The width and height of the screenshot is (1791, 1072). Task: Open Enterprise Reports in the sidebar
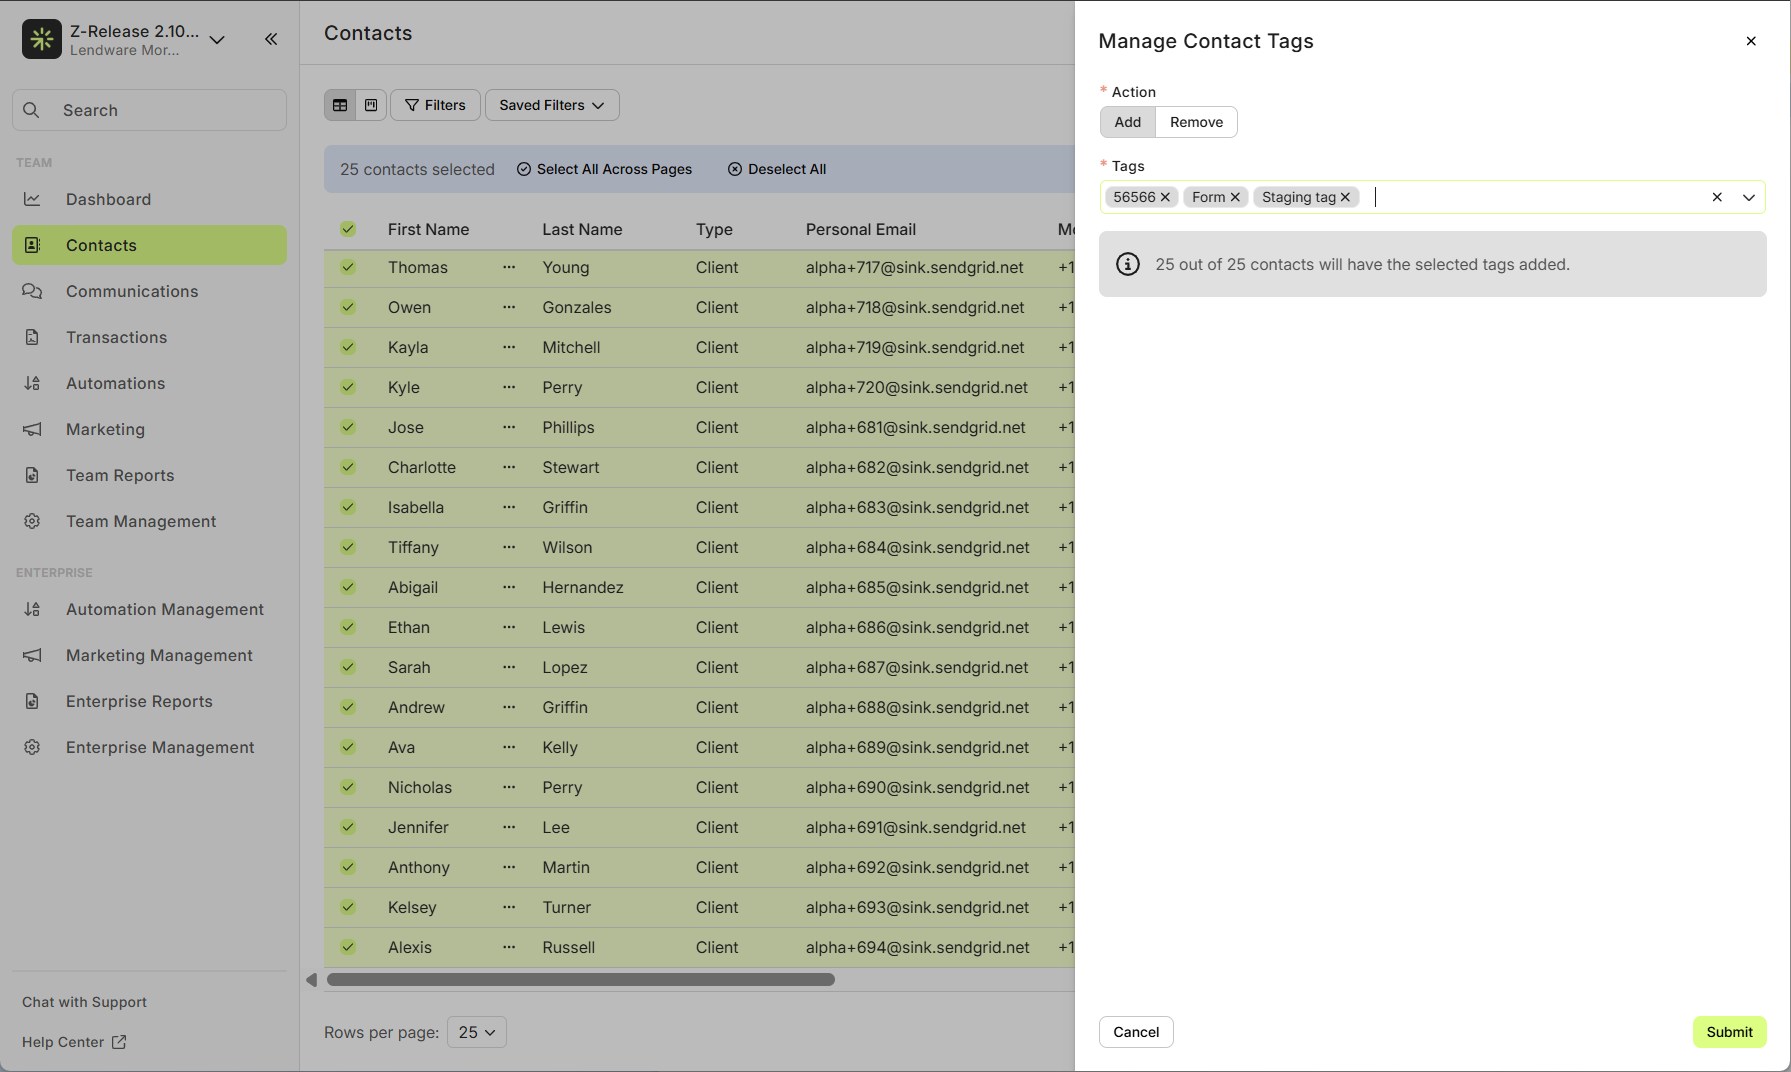[149, 701]
